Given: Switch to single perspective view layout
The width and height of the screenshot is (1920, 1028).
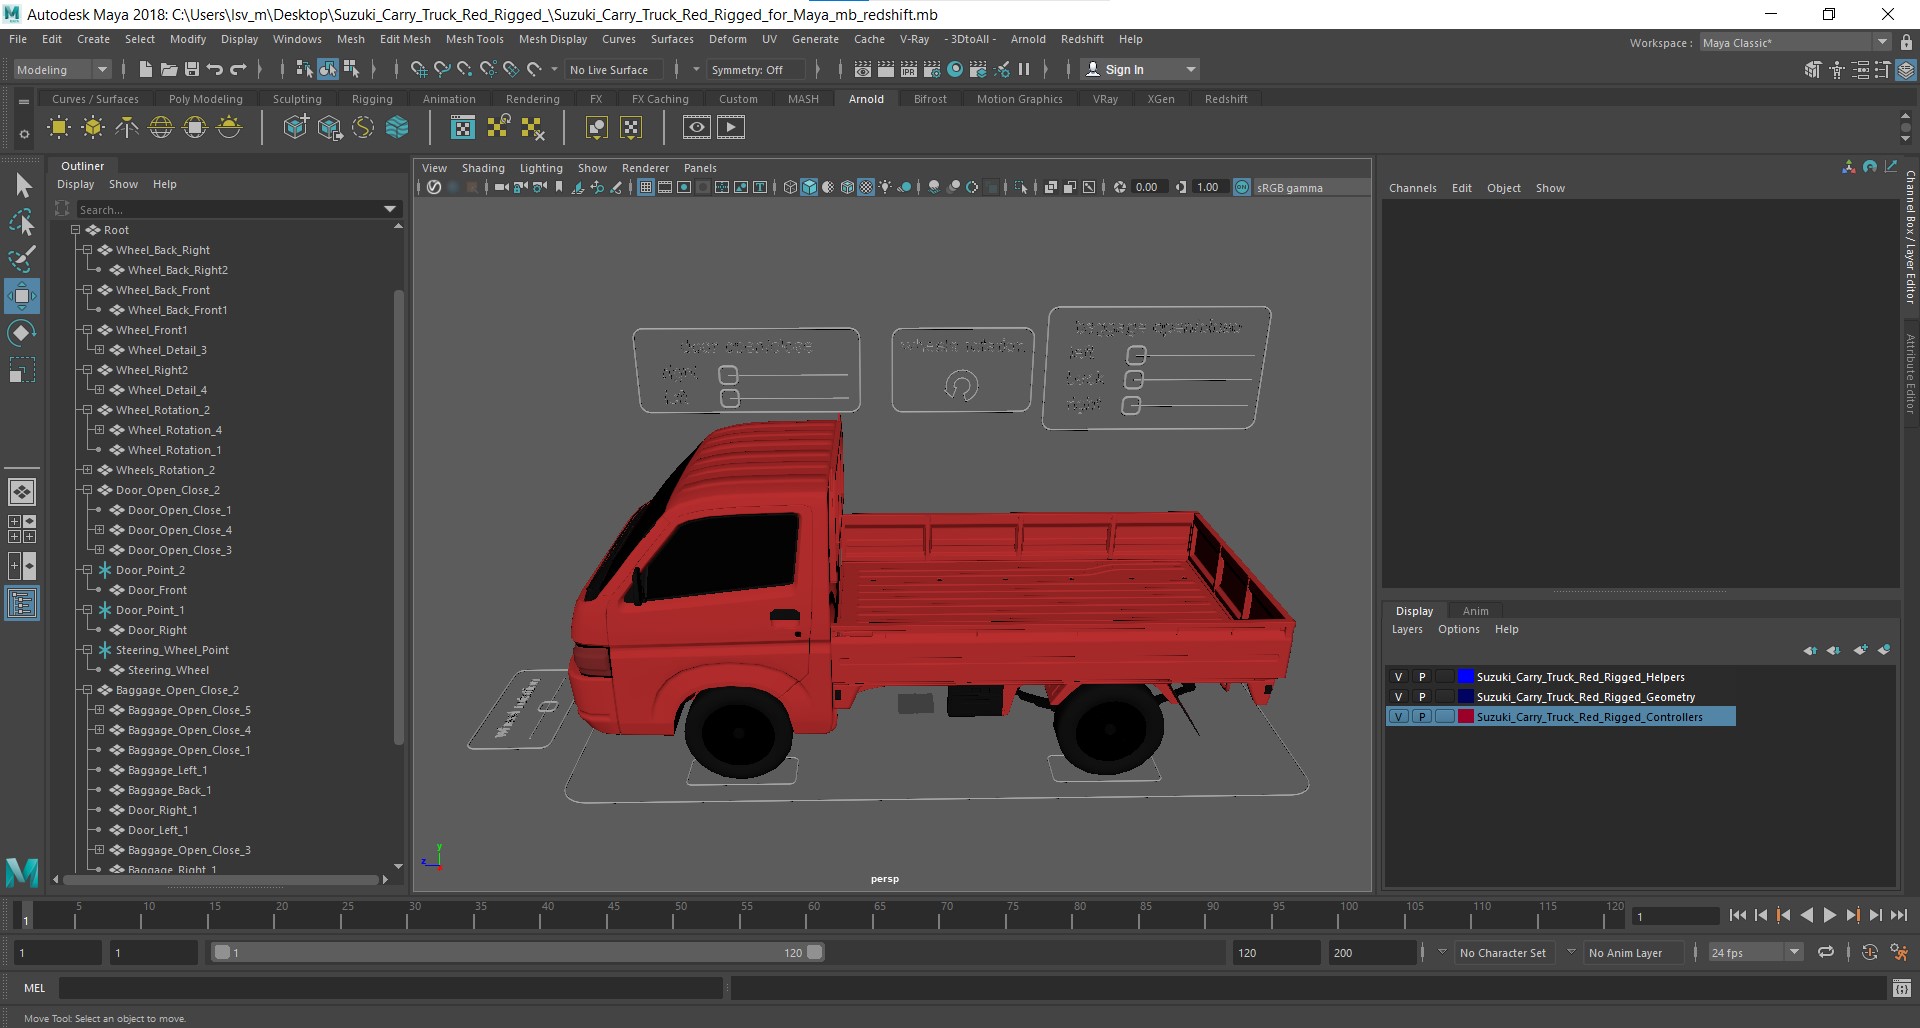Looking at the screenshot, I should [22, 492].
